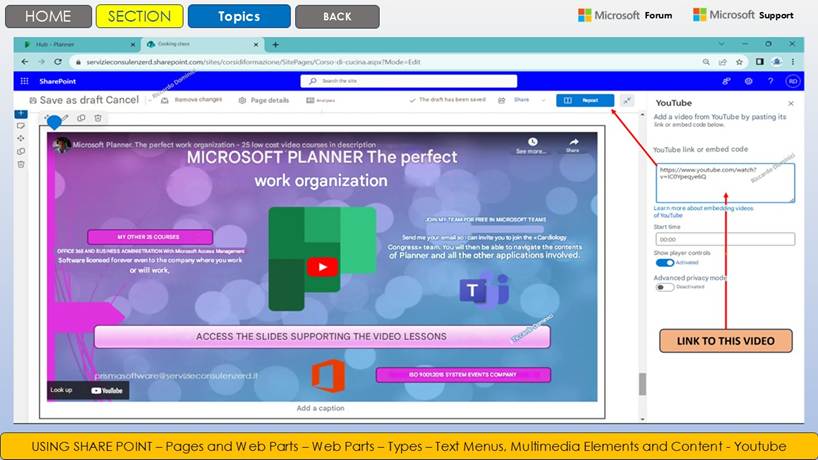The image size is (818, 460).
Task: Open the SharePoint app launcher waffle
Action: (26, 81)
